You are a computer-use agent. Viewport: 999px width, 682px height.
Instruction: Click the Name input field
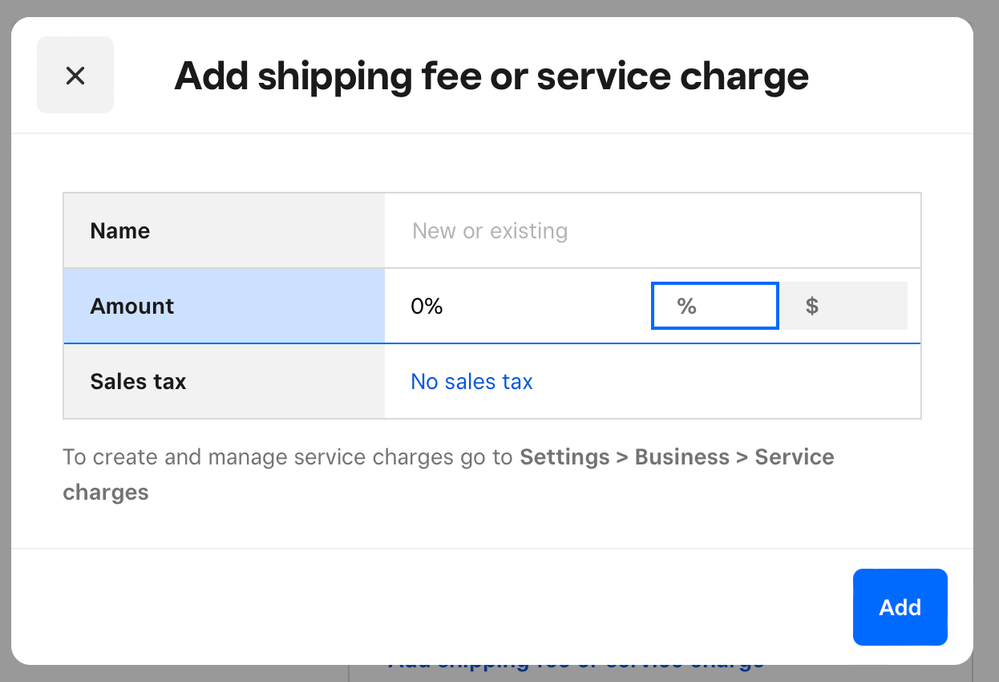click(x=650, y=231)
